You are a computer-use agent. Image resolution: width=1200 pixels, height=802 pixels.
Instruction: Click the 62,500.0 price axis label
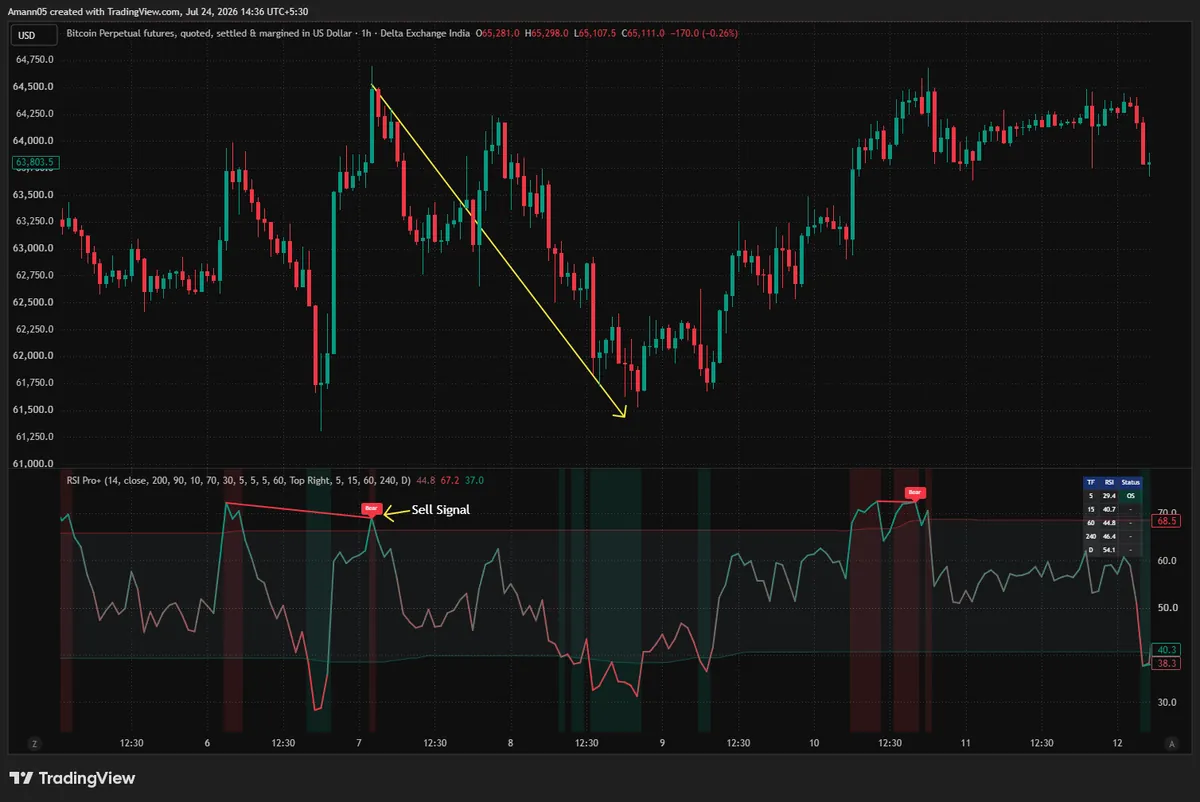33,302
